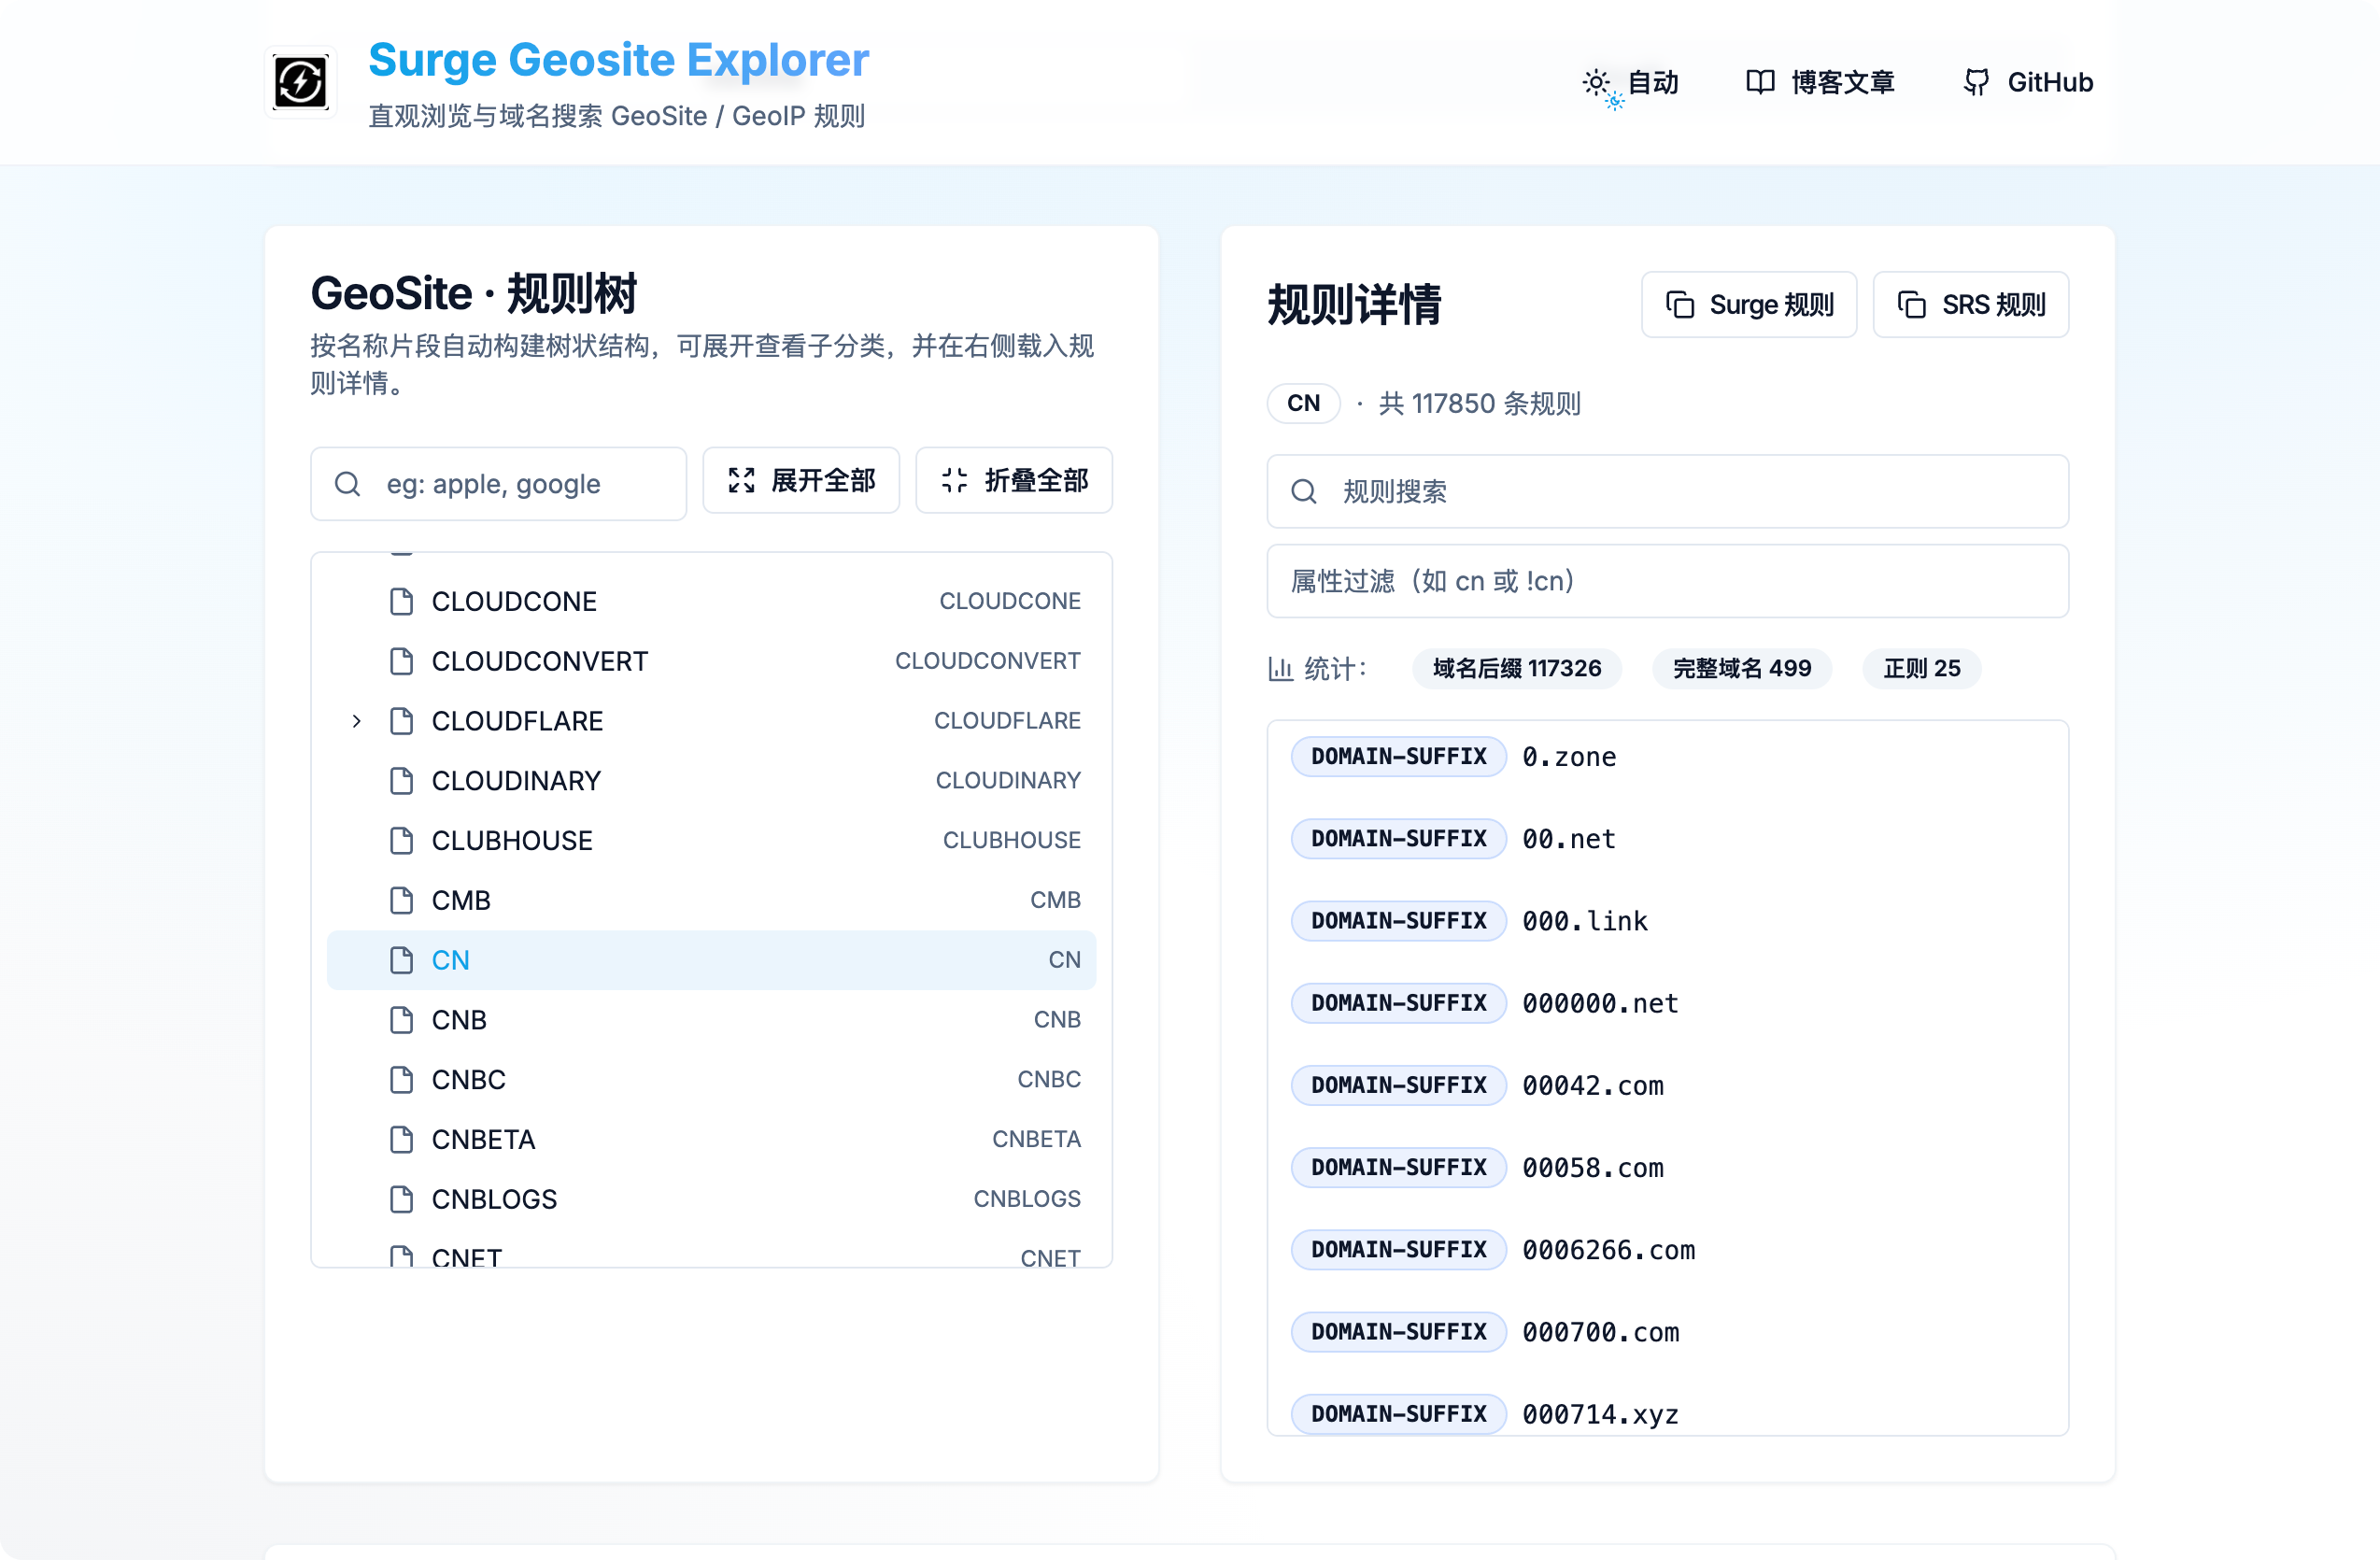Screen dimensions: 2380x1560
Task: Click the magnifier icon in 规则搜索
Action: tap(1304, 492)
